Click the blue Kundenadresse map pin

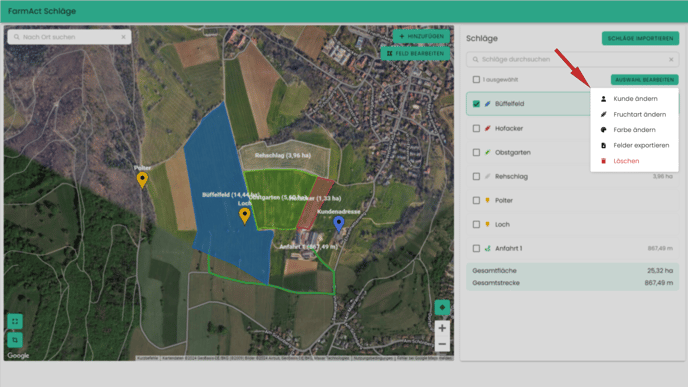click(x=338, y=223)
